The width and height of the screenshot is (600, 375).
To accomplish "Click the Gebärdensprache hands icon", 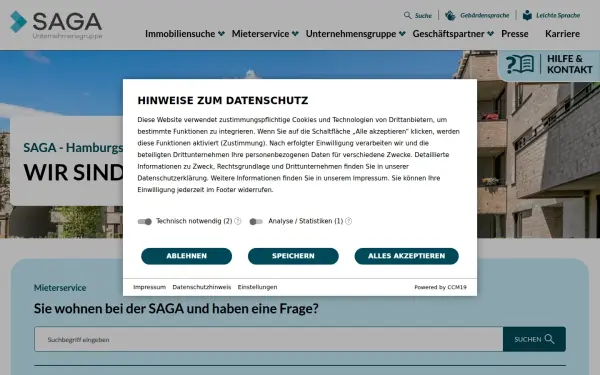I will point(450,15).
